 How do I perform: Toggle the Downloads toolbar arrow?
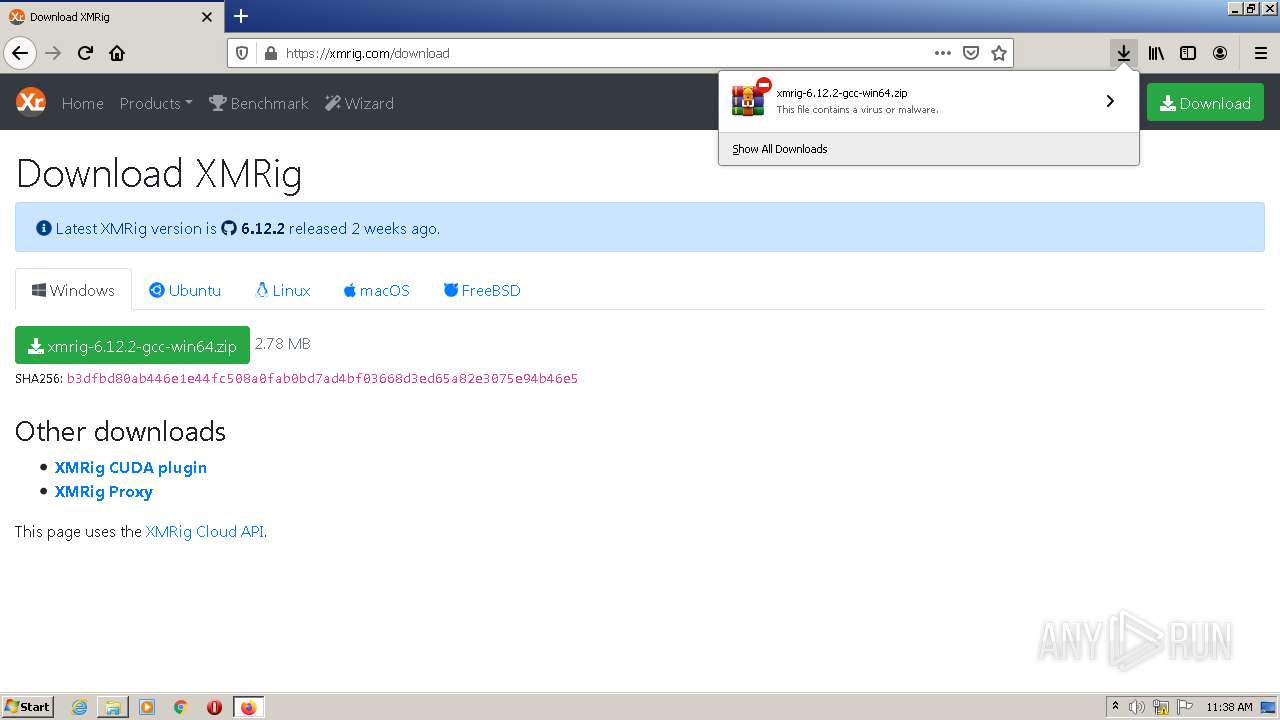pos(1124,53)
